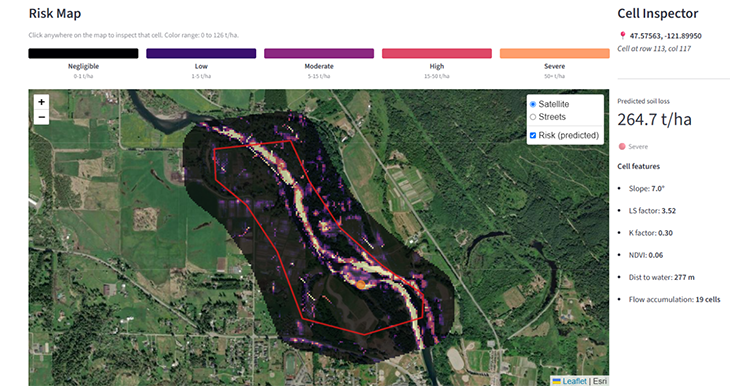Click the dark purple Low legend swatch

(x=201, y=54)
